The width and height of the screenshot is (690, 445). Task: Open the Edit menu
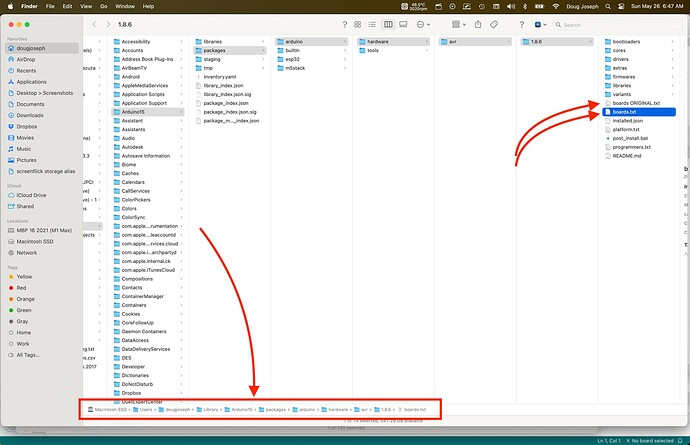(x=67, y=6)
